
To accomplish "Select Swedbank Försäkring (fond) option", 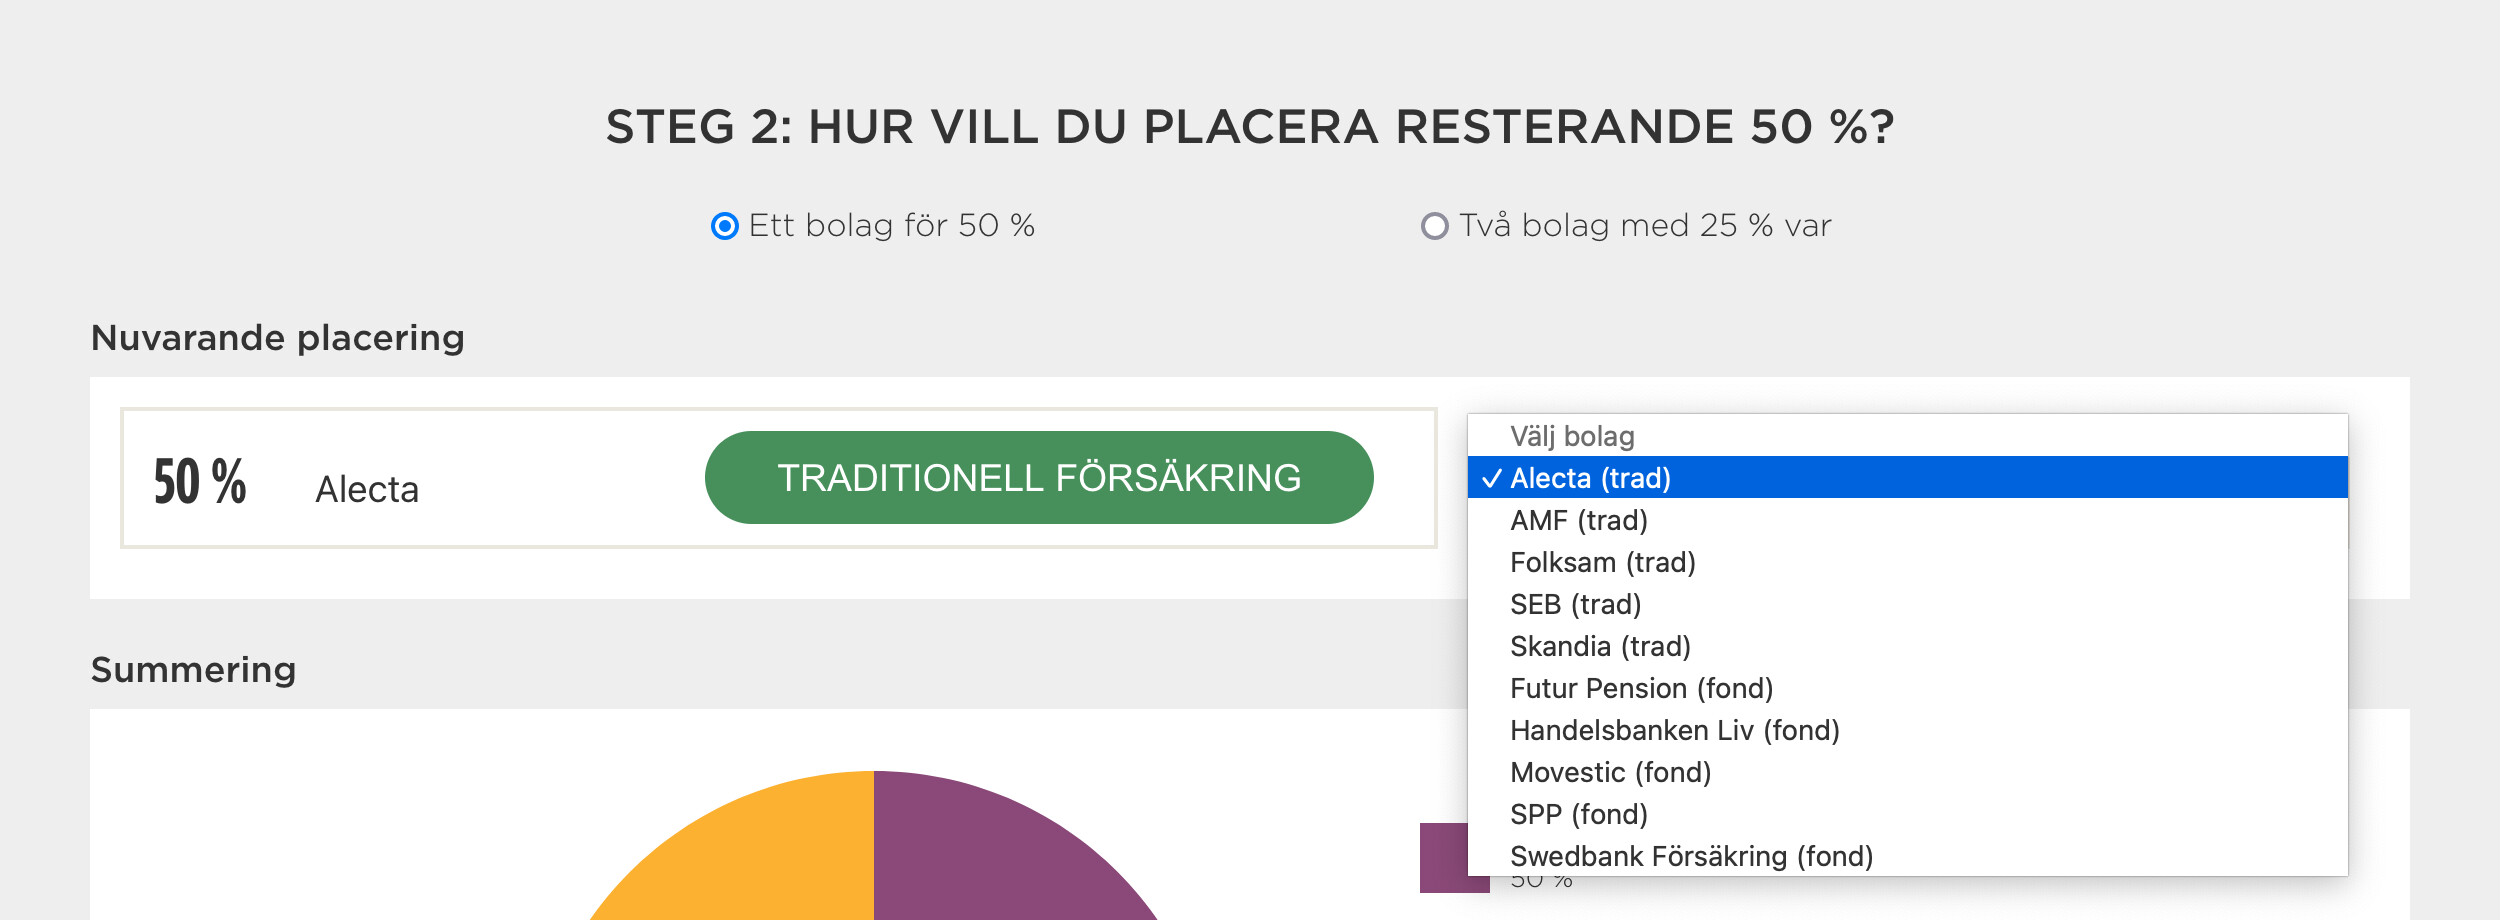I will click(1691, 856).
